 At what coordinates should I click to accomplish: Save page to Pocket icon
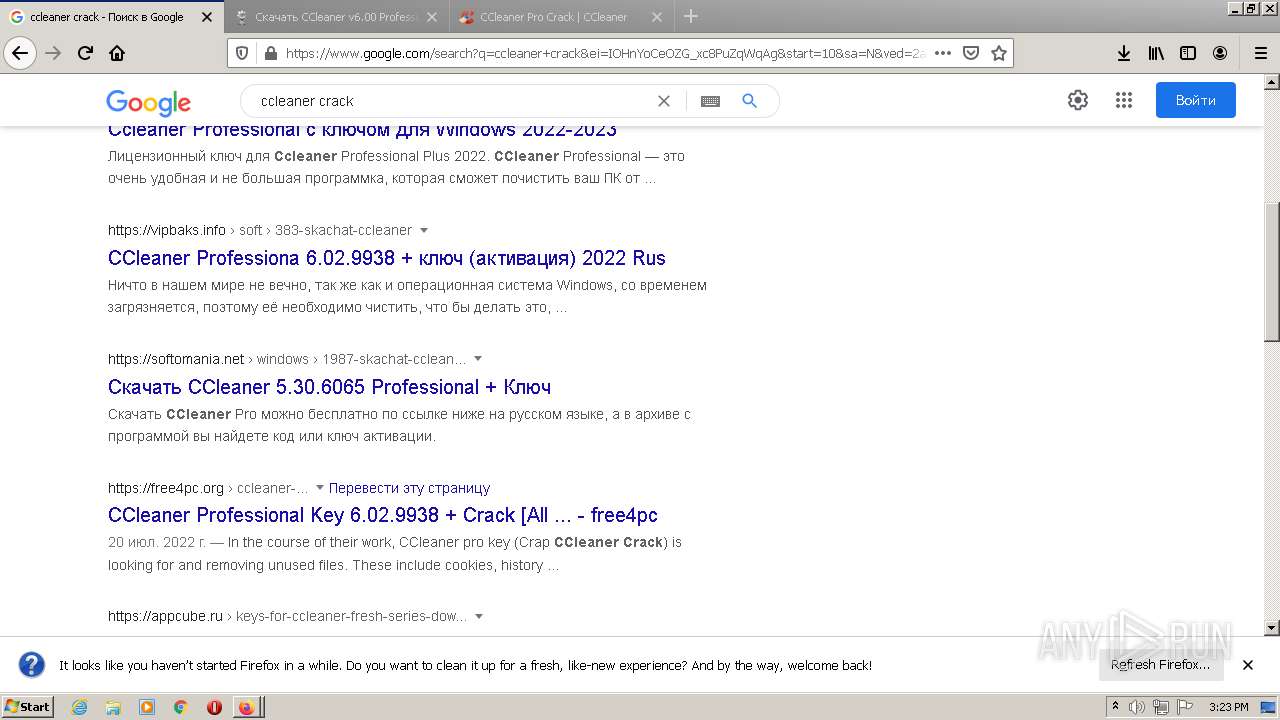click(970, 53)
